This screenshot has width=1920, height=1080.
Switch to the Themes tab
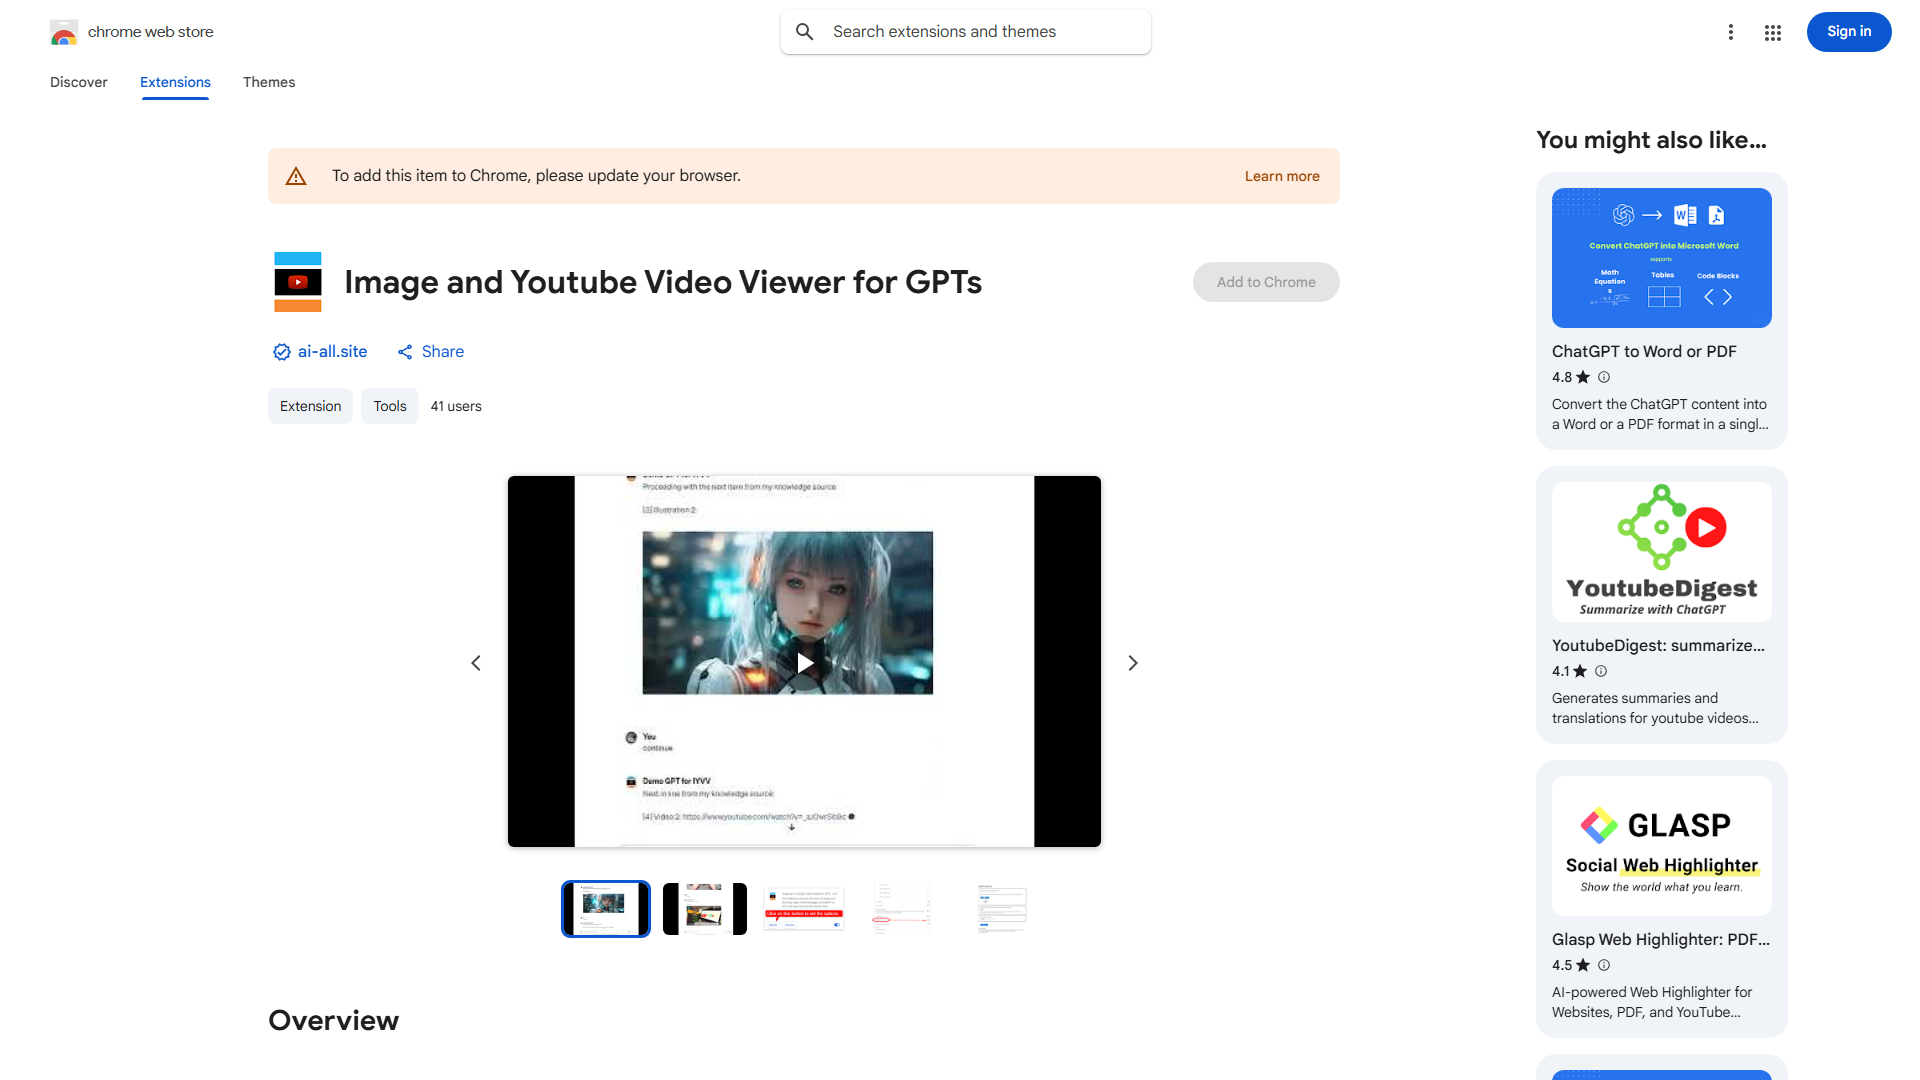269,82
